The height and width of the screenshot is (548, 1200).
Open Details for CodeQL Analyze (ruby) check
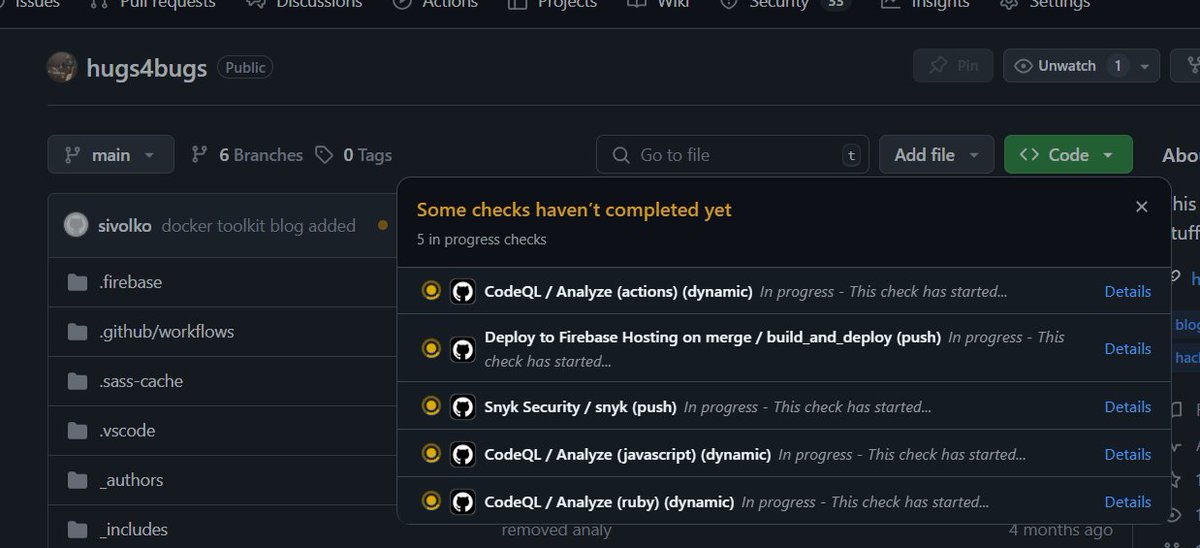point(1127,502)
